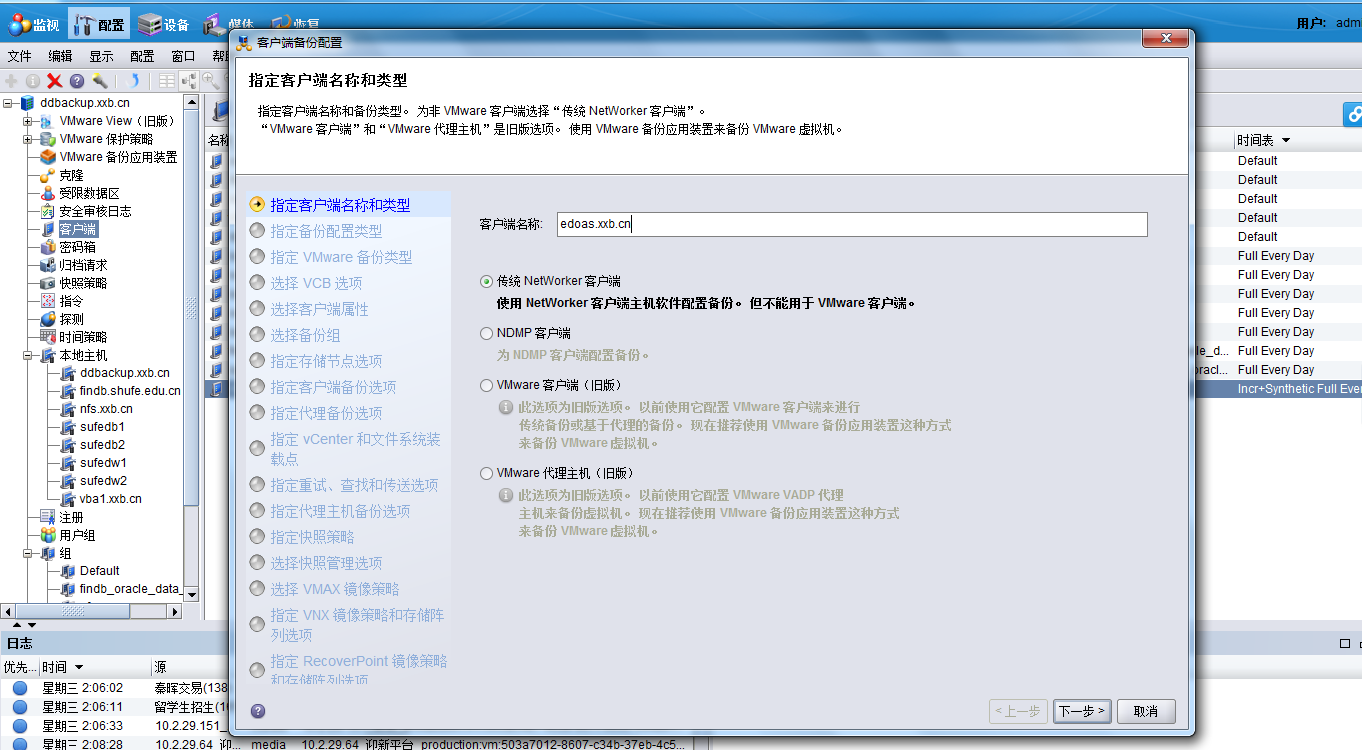Select vba1.xxb.cn host in tree

point(111,499)
